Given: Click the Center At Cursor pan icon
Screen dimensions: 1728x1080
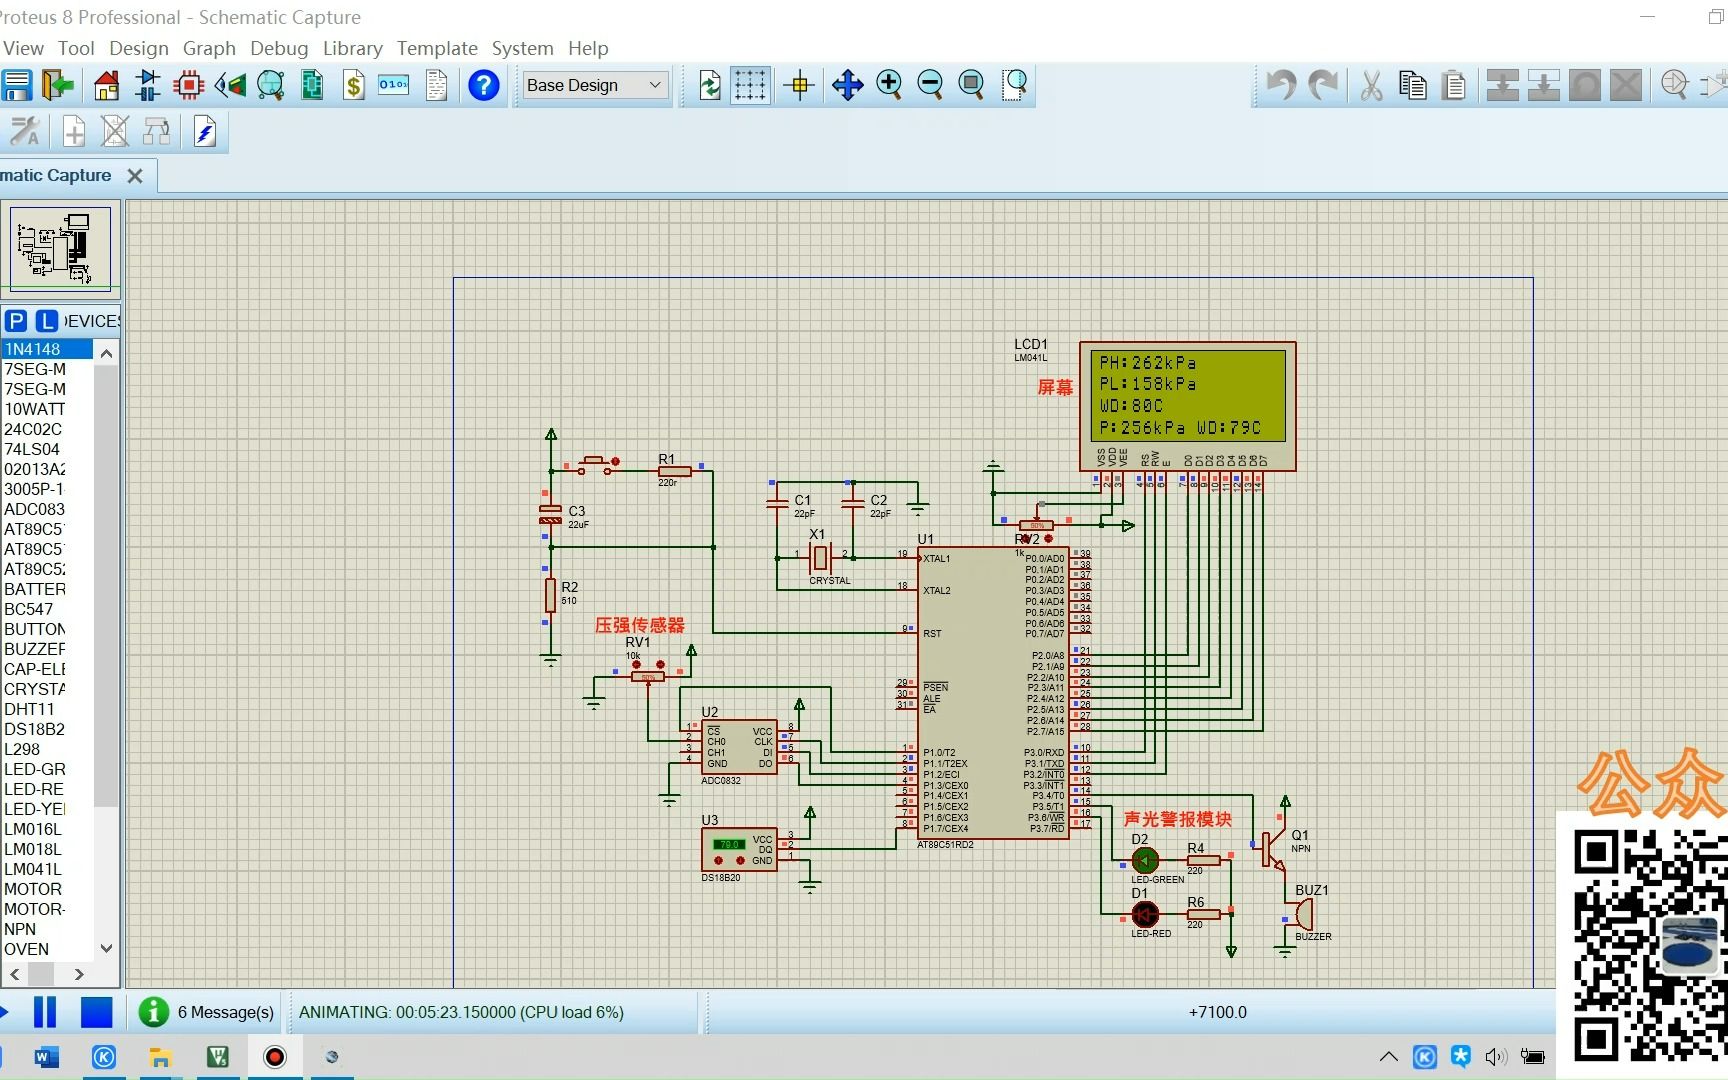Looking at the screenshot, I should pos(847,85).
